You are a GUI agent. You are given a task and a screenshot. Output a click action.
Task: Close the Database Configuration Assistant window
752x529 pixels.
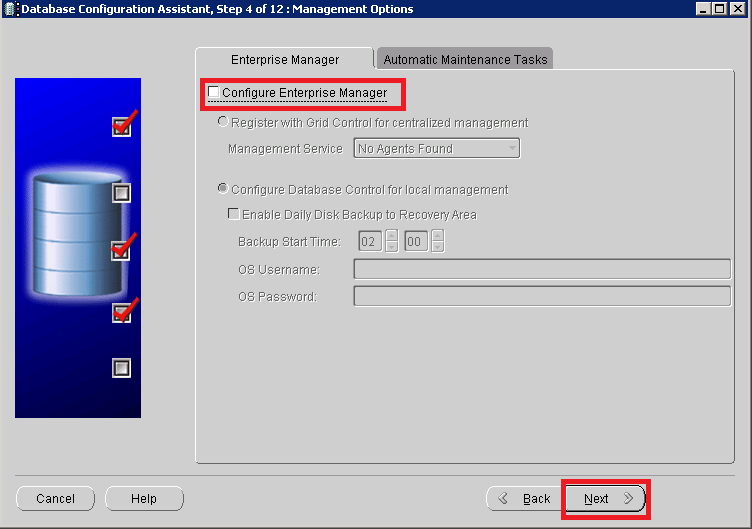coord(737,9)
